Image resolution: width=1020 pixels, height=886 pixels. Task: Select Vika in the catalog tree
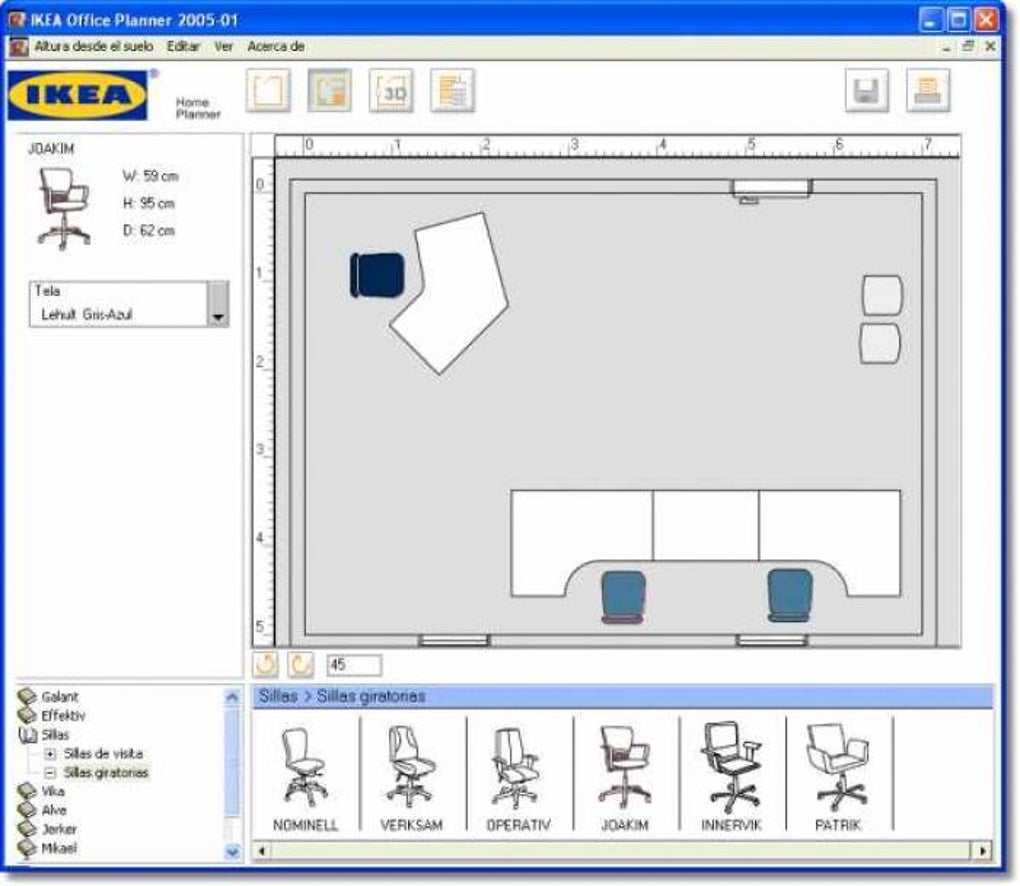tap(53, 792)
